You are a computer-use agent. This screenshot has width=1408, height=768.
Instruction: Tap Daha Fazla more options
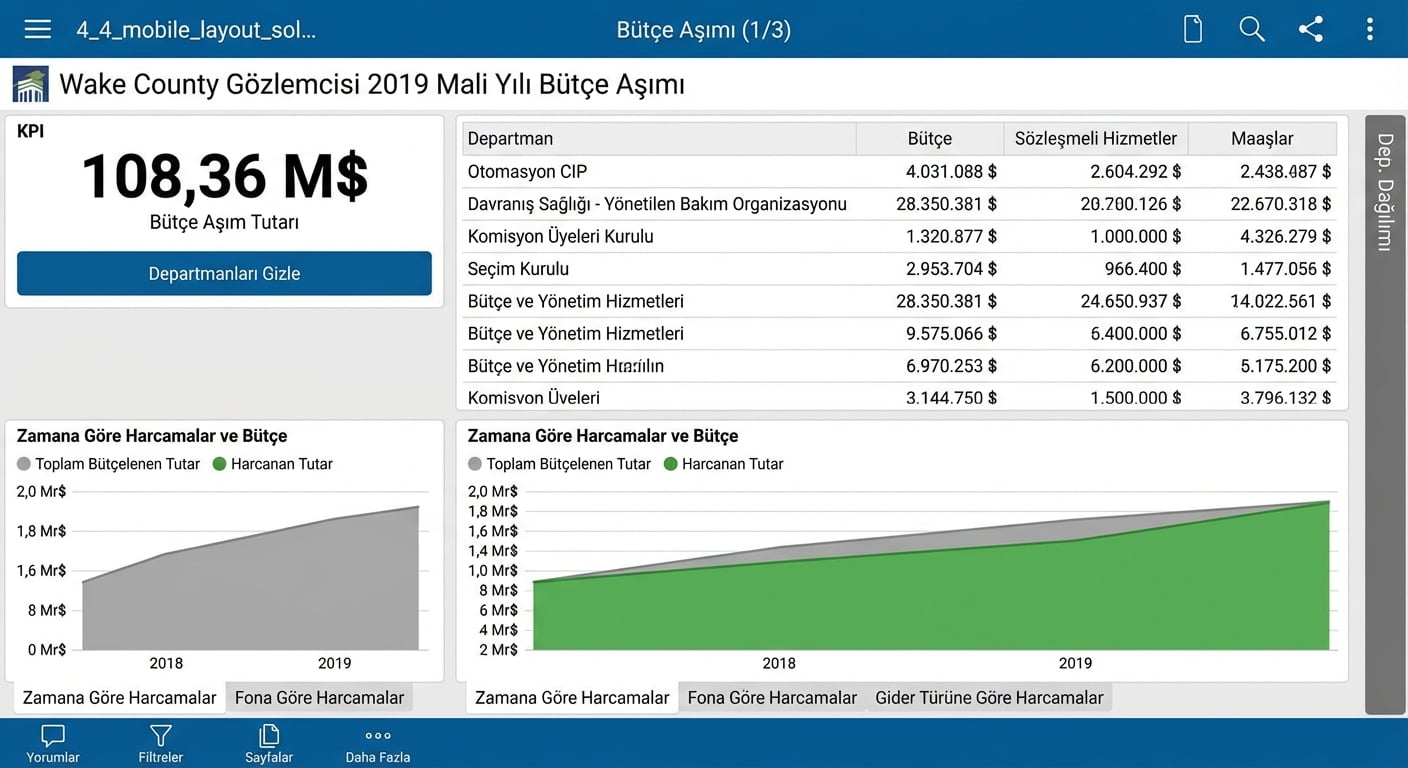click(x=378, y=744)
